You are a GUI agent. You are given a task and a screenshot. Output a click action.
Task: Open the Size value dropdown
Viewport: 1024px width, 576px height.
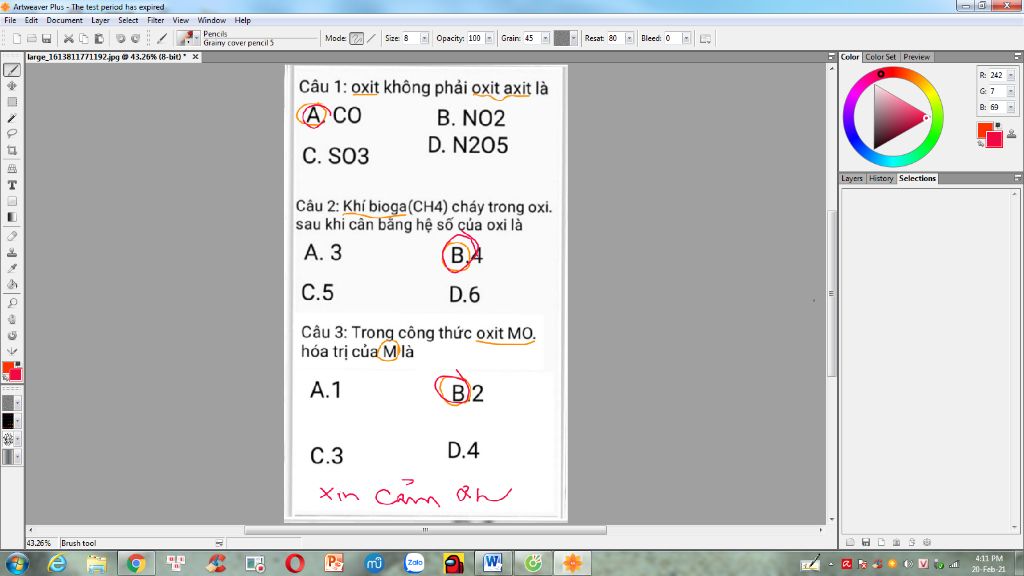pyautogui.click(x=424, y=39)
